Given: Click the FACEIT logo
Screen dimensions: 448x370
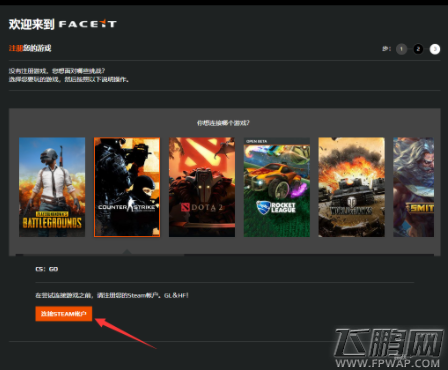Looking at the screenshot, I should 88,24.
